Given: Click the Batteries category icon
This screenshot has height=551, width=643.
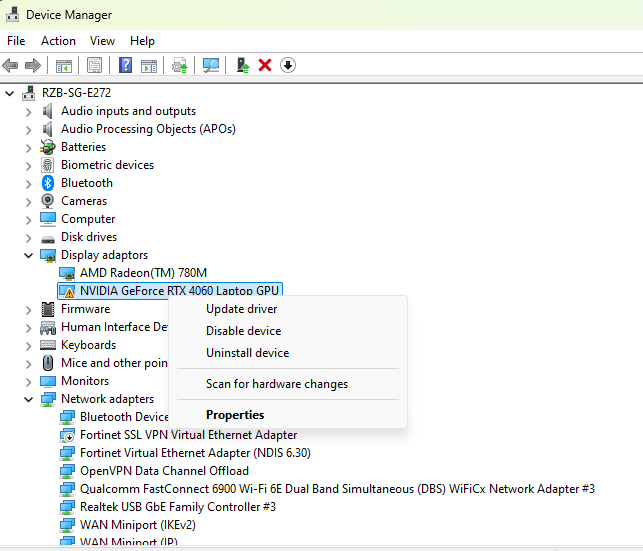Looking at the screenshot, I should tap(48, 147).
